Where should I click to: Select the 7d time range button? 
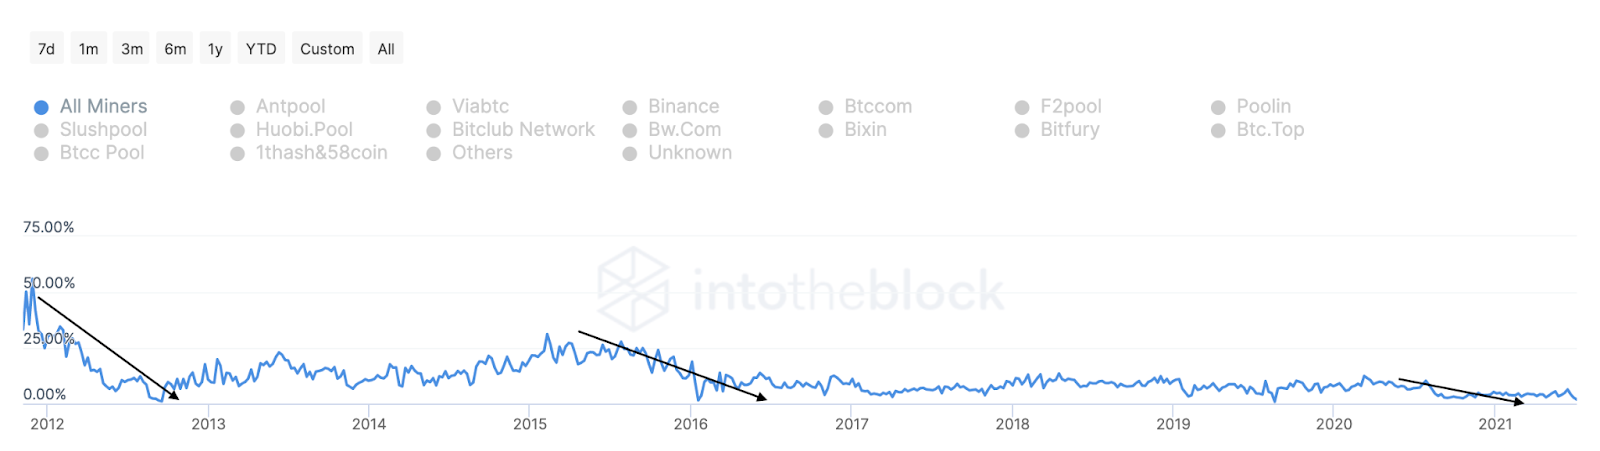tap(47, 48)
